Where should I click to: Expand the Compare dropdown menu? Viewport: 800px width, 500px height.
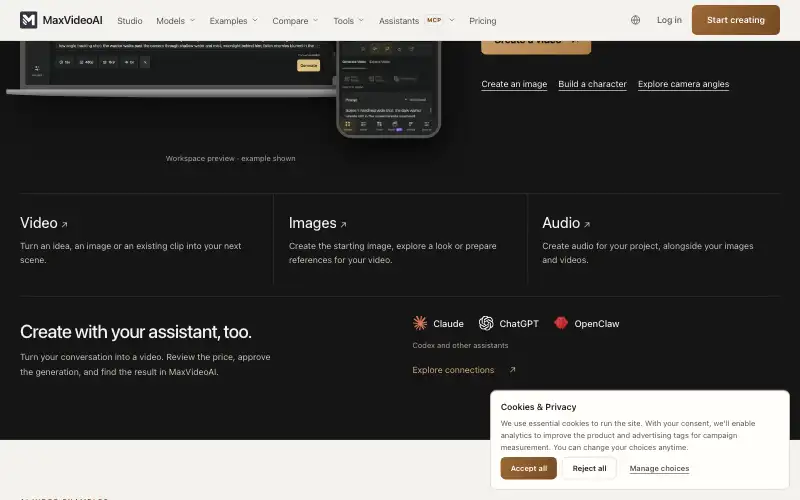point(295,20)
